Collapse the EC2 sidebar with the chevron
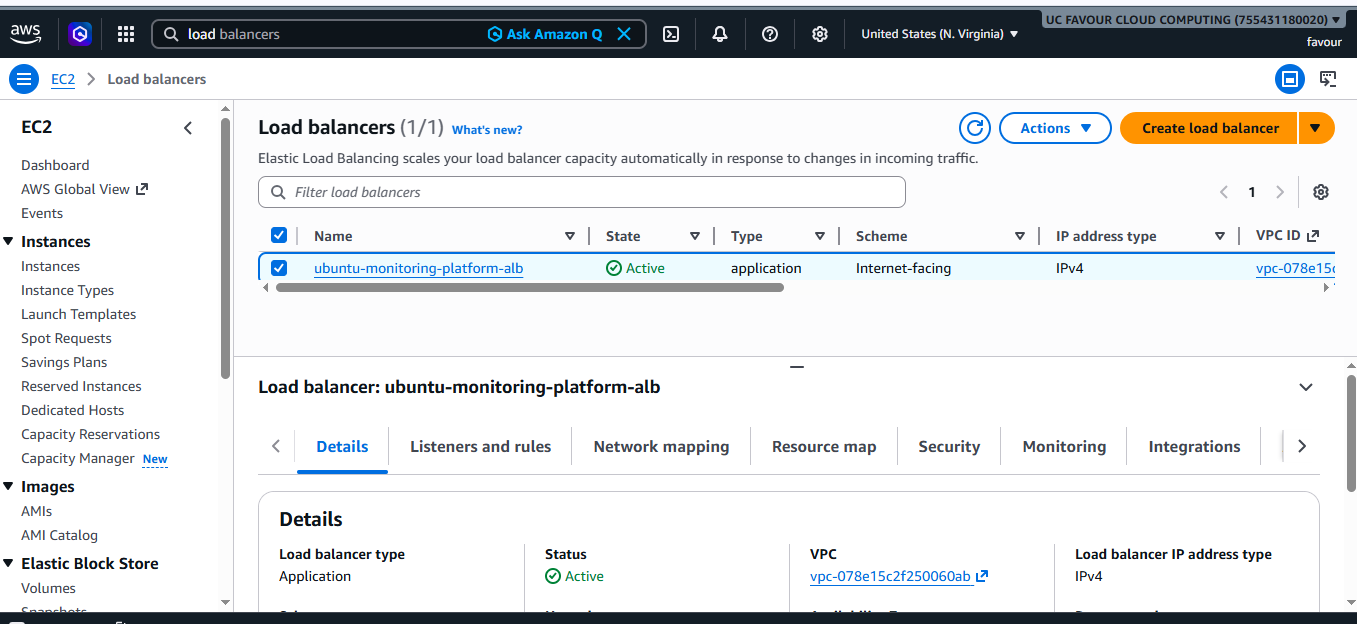Image resolution: width=1357 pixels, height=624 pixels. [188, 128]
